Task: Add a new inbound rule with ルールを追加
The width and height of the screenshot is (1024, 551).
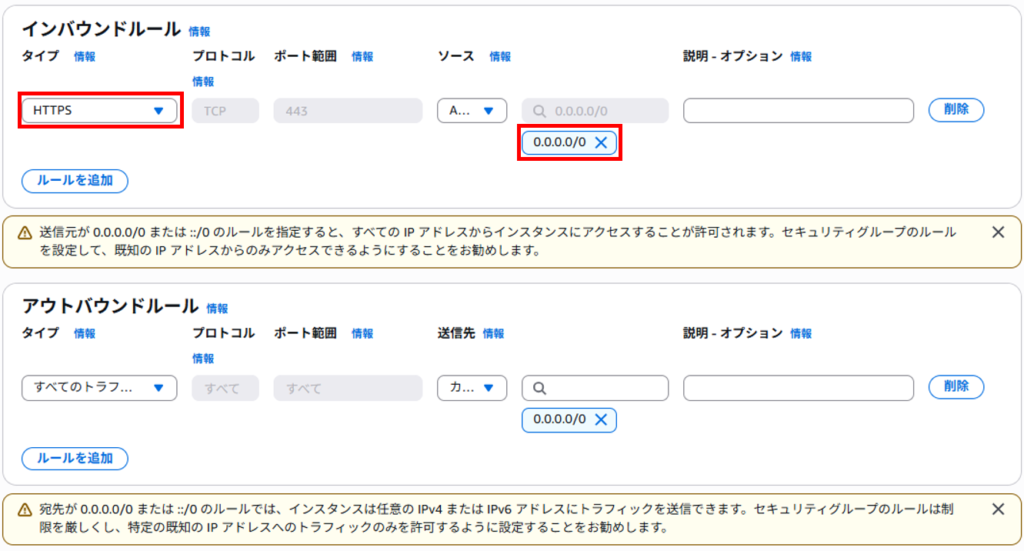Action: point(74,181)
